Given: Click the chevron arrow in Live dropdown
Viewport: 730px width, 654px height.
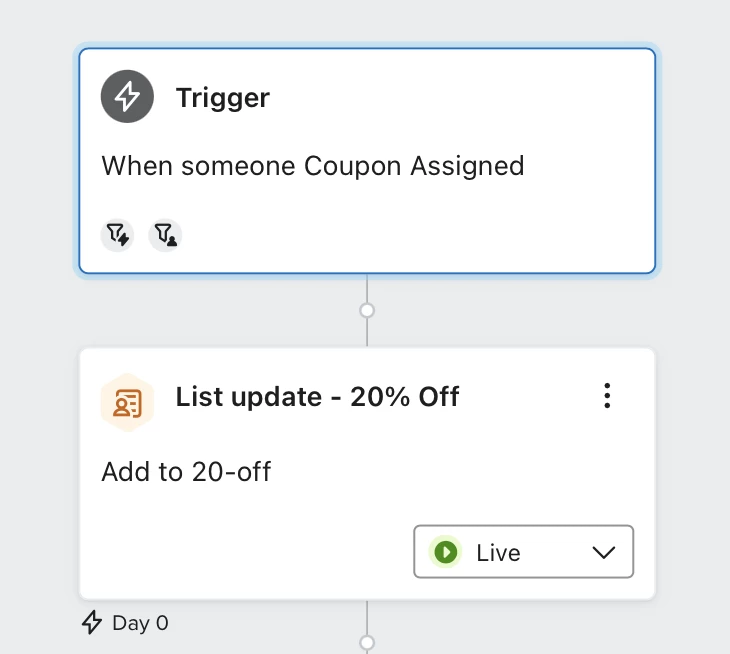Looking at the screenshot, I should pyautogui.click(x=604, y=553).
